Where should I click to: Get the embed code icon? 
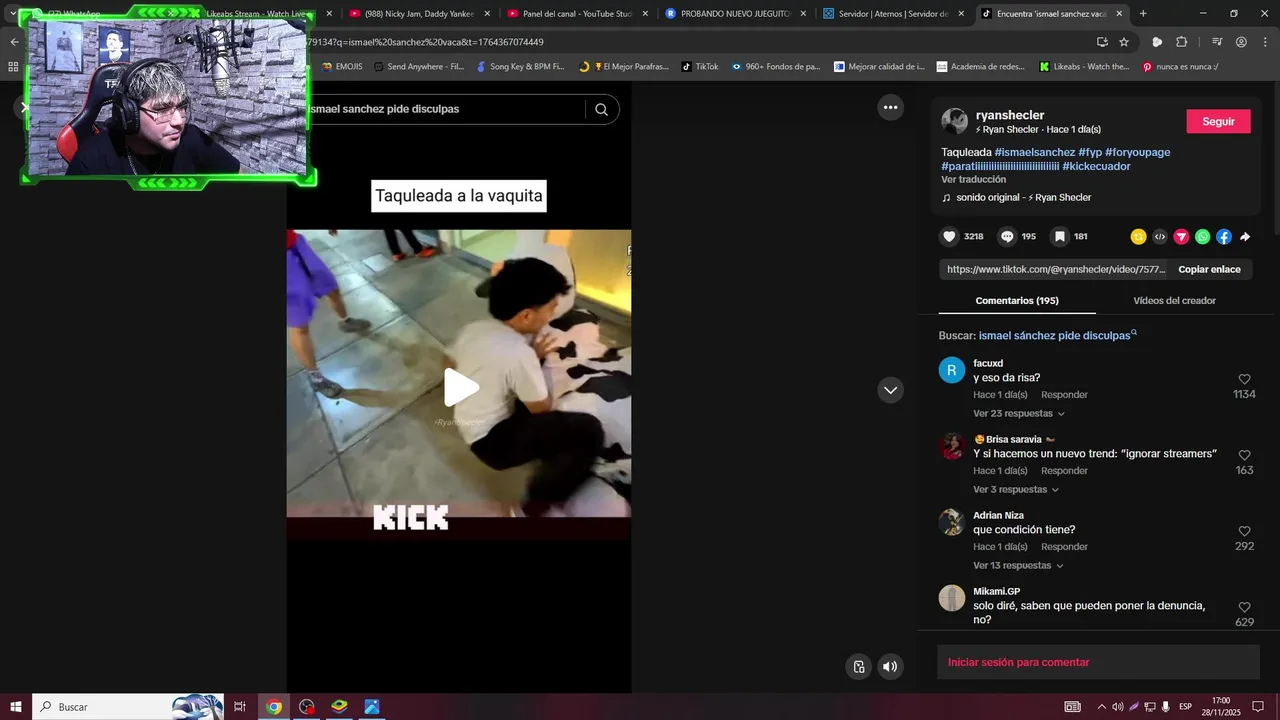(1160, 237)
